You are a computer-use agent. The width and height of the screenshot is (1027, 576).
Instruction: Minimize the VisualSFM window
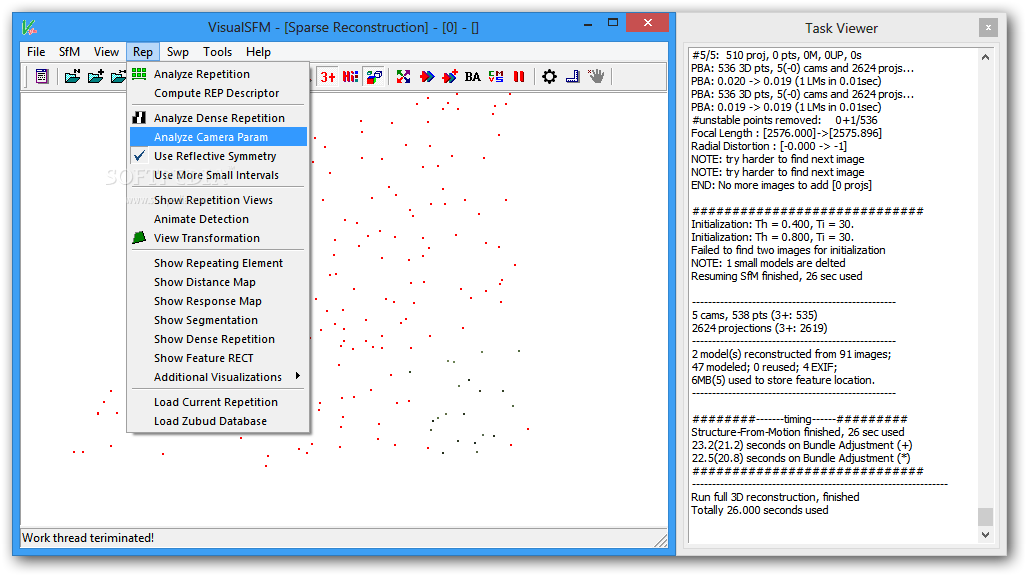[x=588, y=24]
